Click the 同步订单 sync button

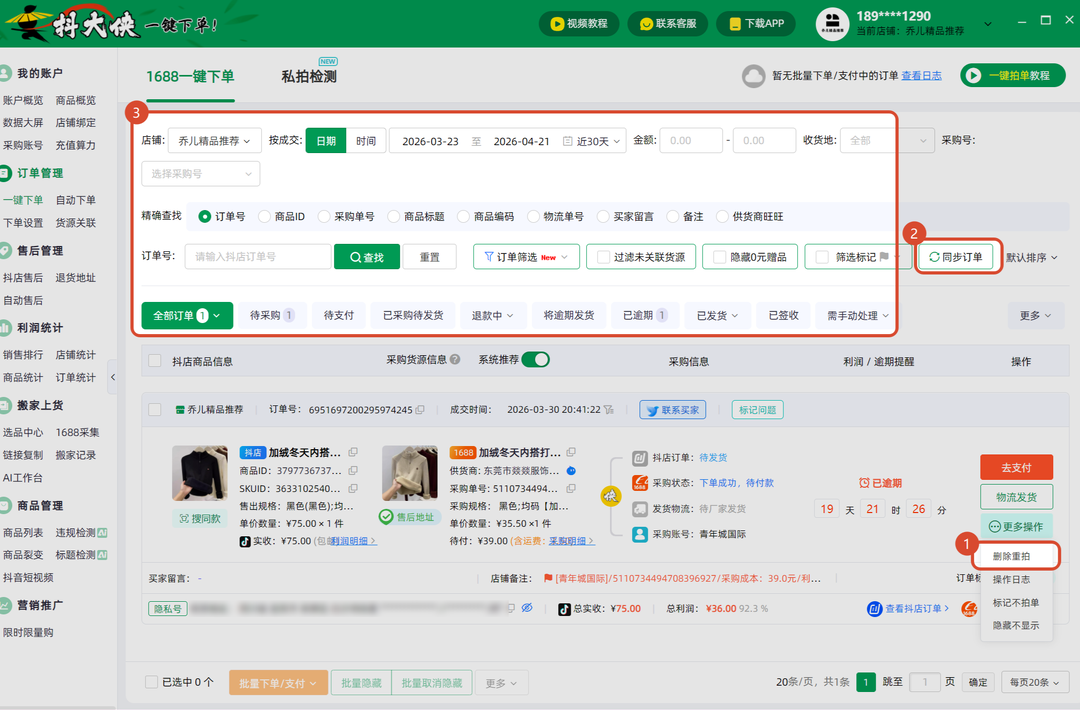955,257
